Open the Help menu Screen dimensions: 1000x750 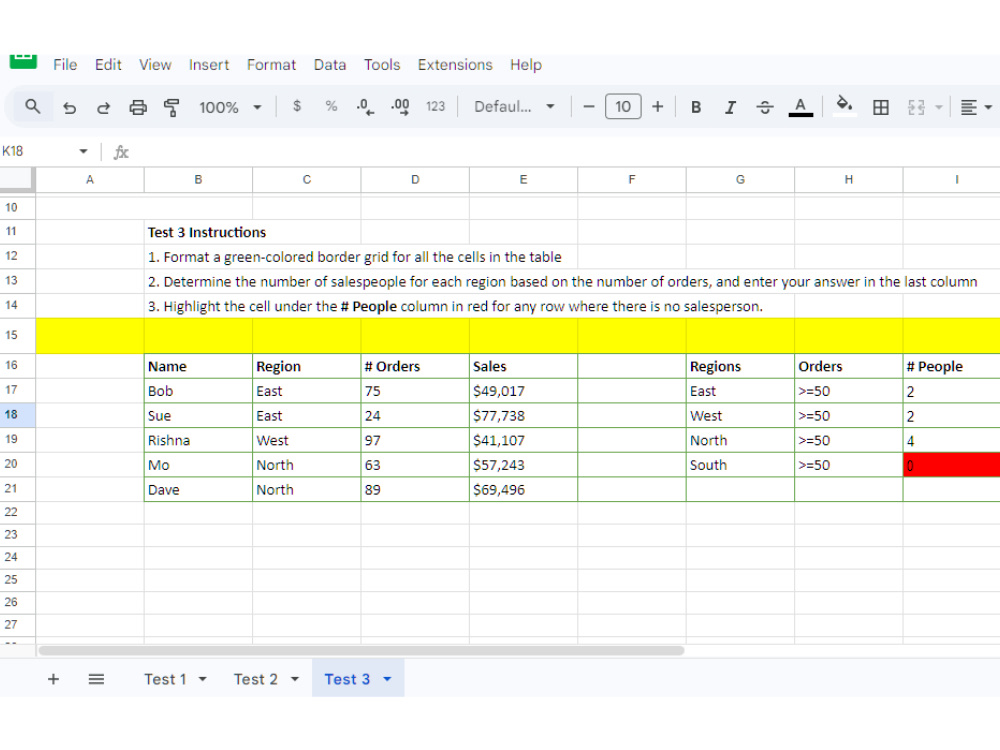point(526,64)
